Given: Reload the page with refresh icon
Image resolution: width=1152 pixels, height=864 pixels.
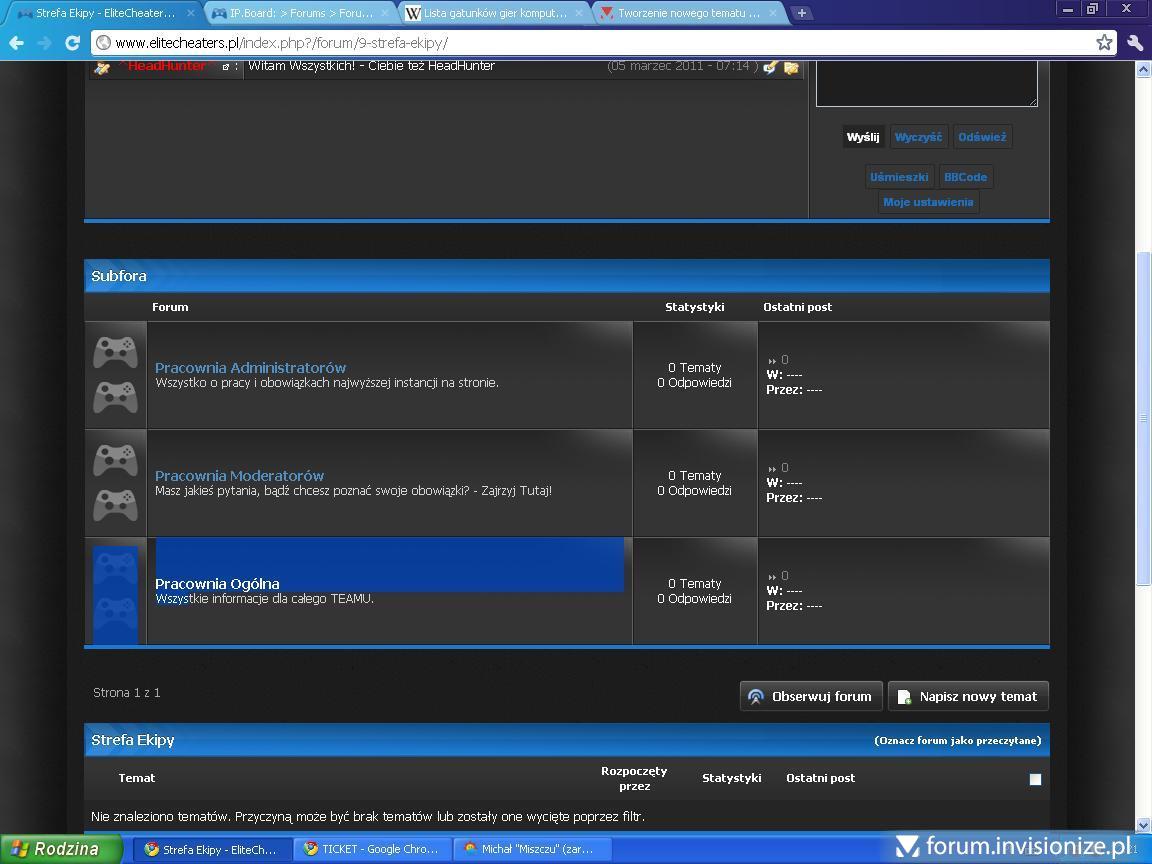Looking at the screenshot, I should pyautogui.click(x=72, y=43).
